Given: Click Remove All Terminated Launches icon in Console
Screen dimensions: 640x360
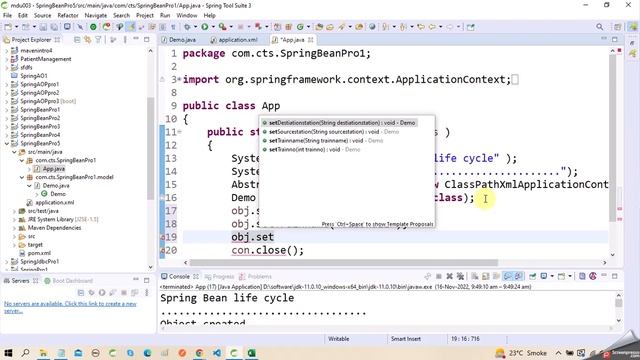Looking at the screenshot, I should pos(460,276).
